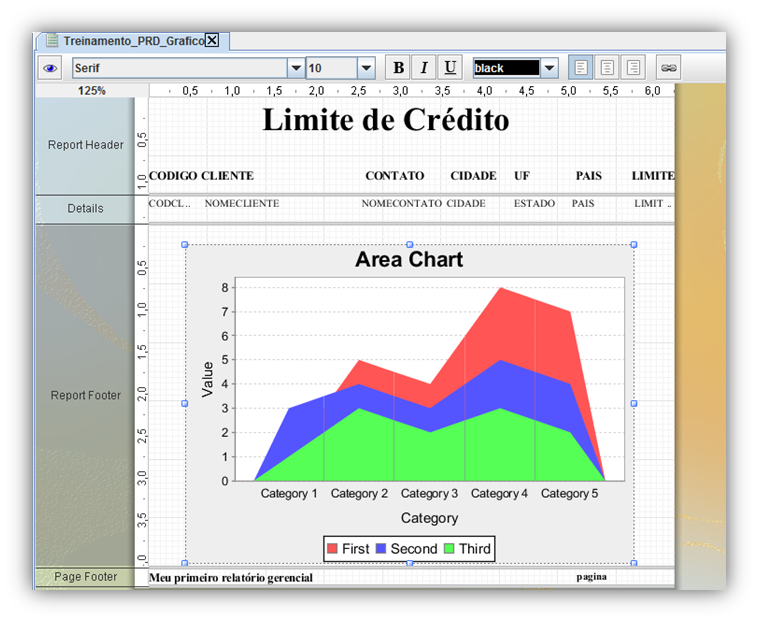Click the 125% zoom indicator
The width and height of the screenshot is (758, 622).
coord(92,90)
